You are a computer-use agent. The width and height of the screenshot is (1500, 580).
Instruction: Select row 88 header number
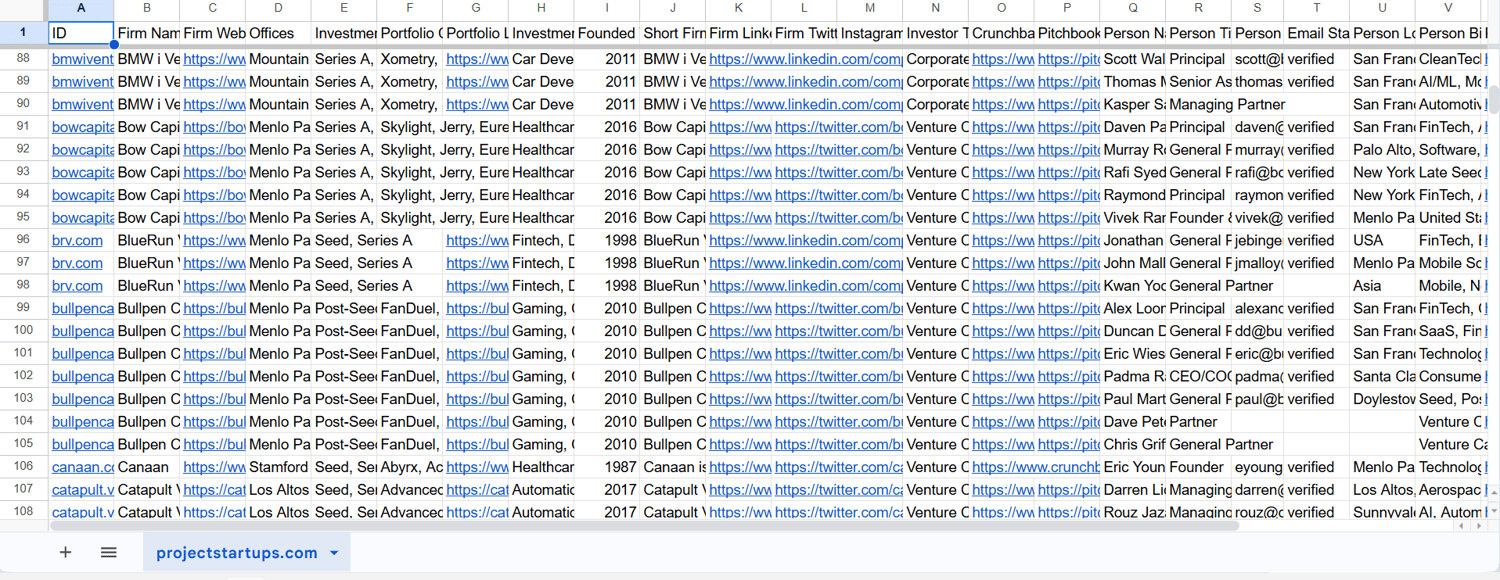(24, 58)
